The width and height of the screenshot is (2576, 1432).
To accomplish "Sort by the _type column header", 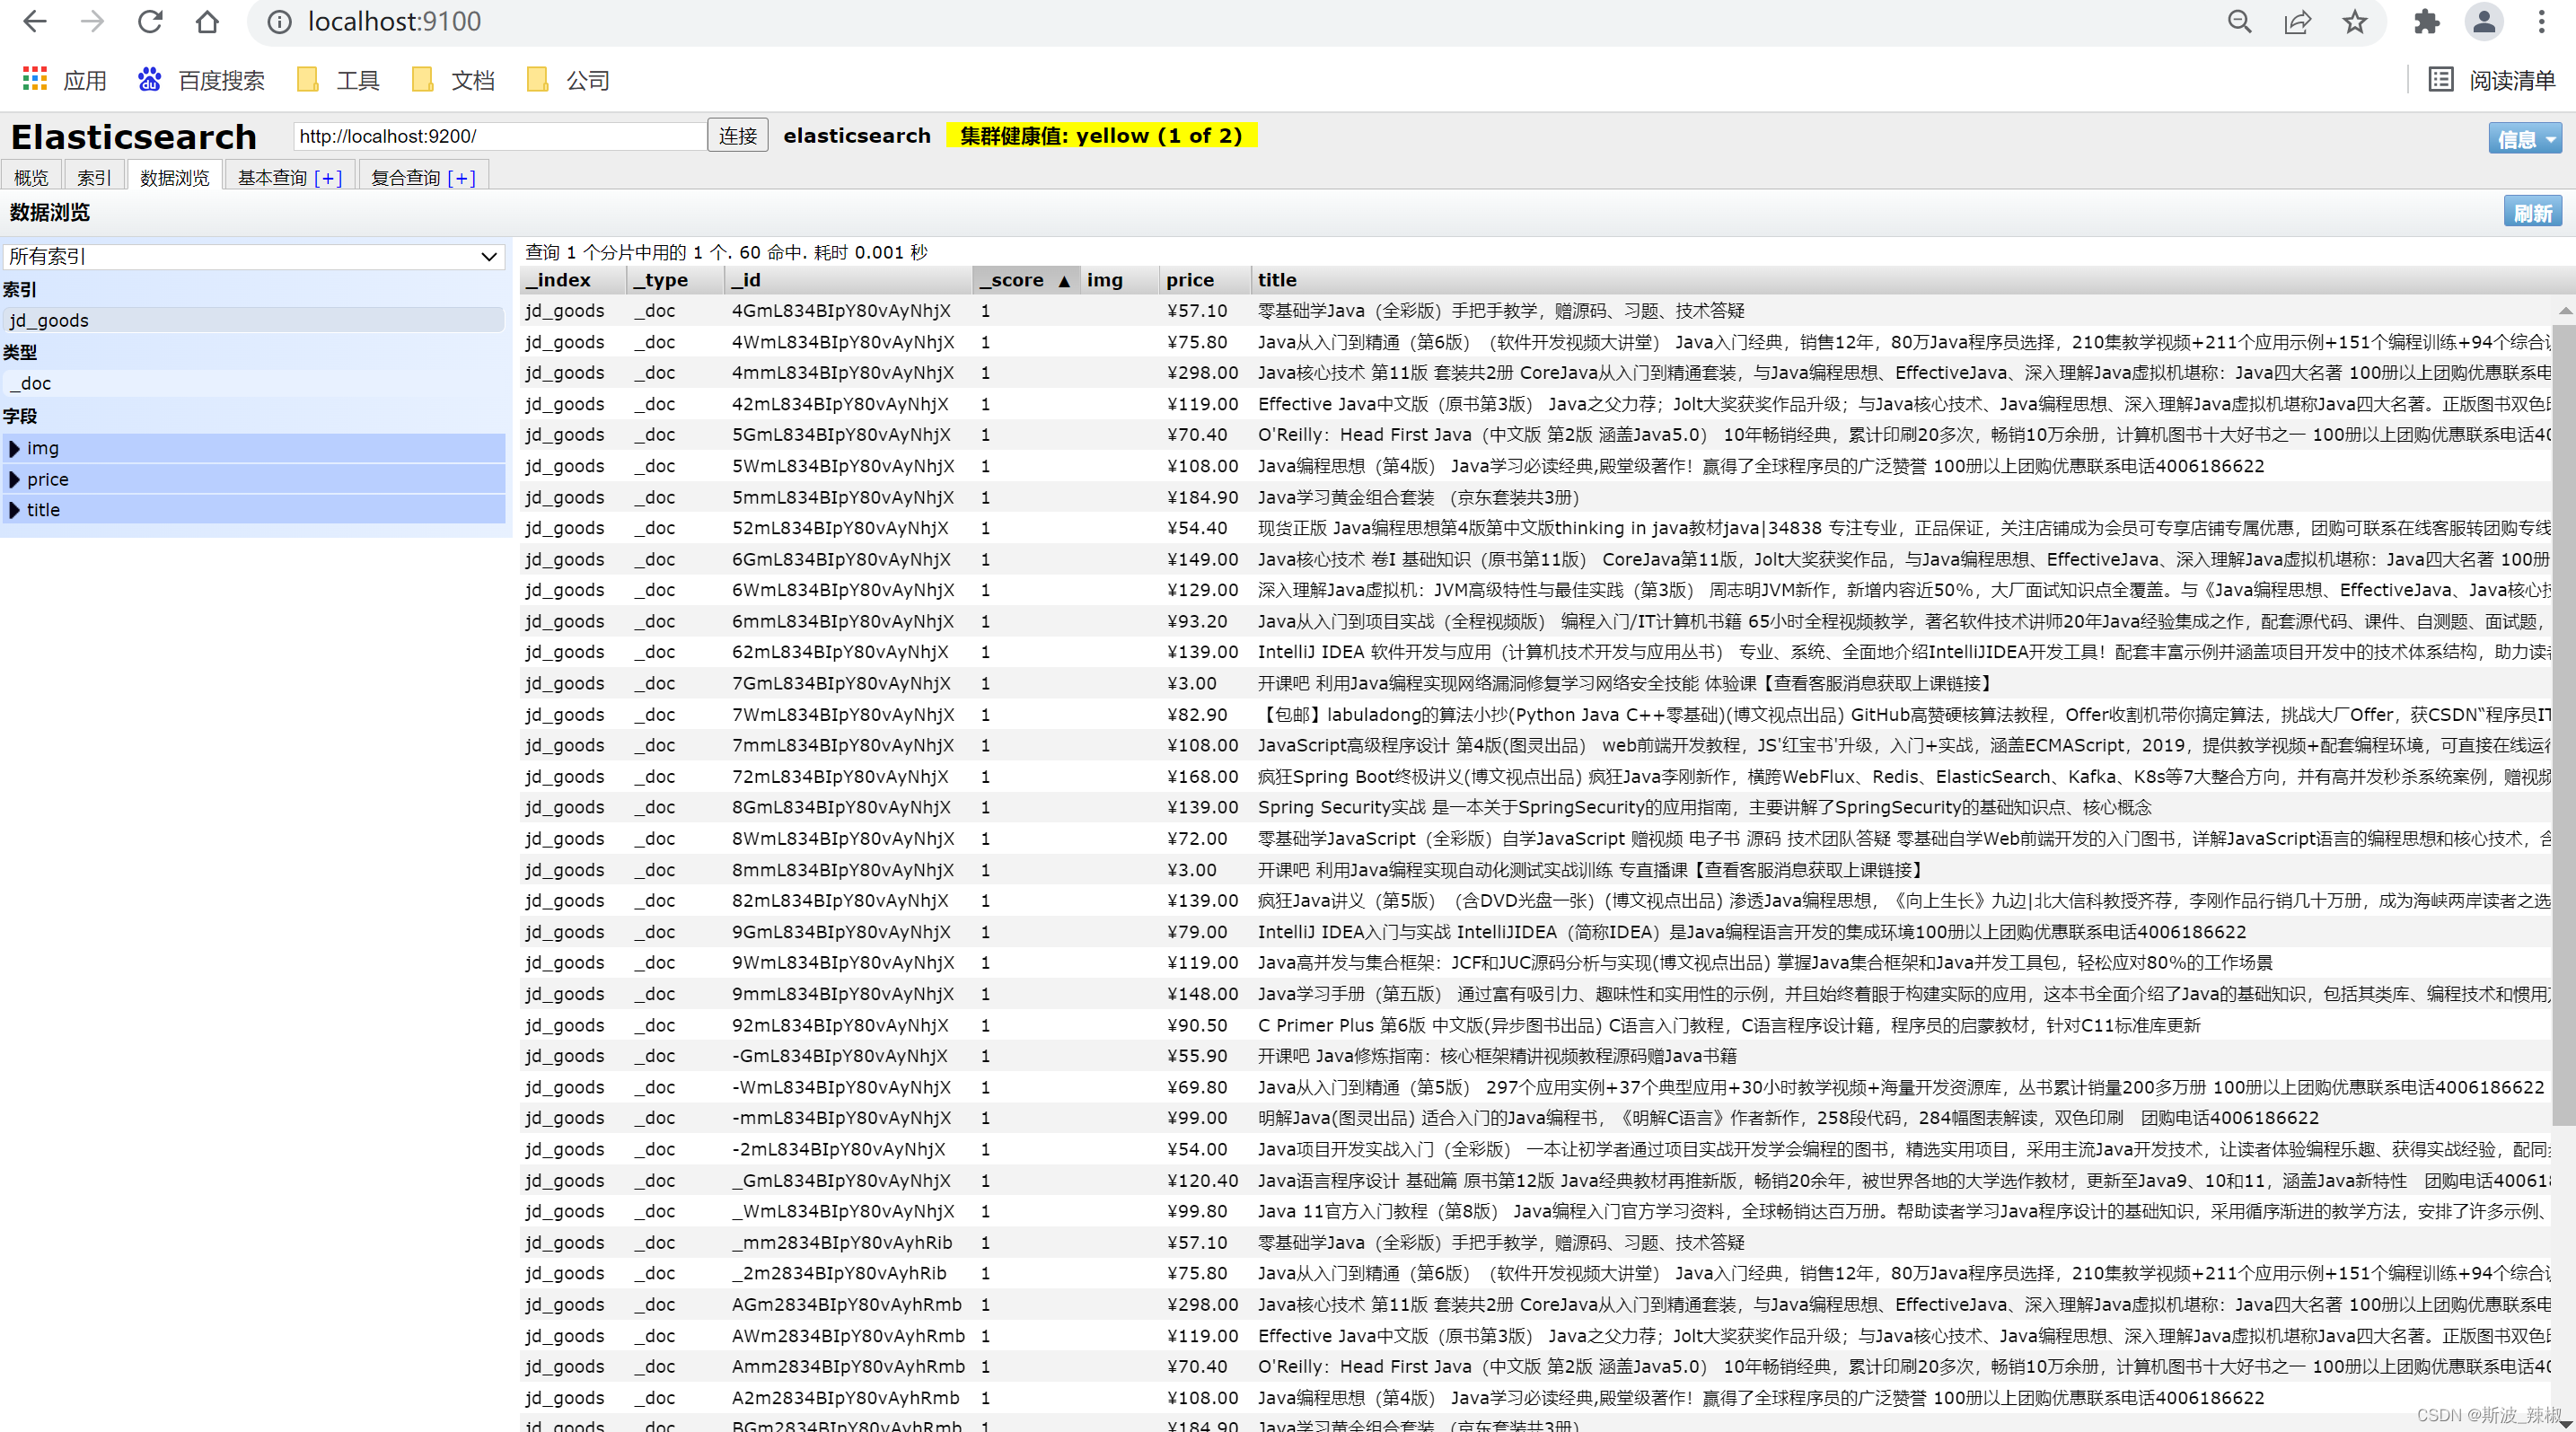I will click(676, 280).
